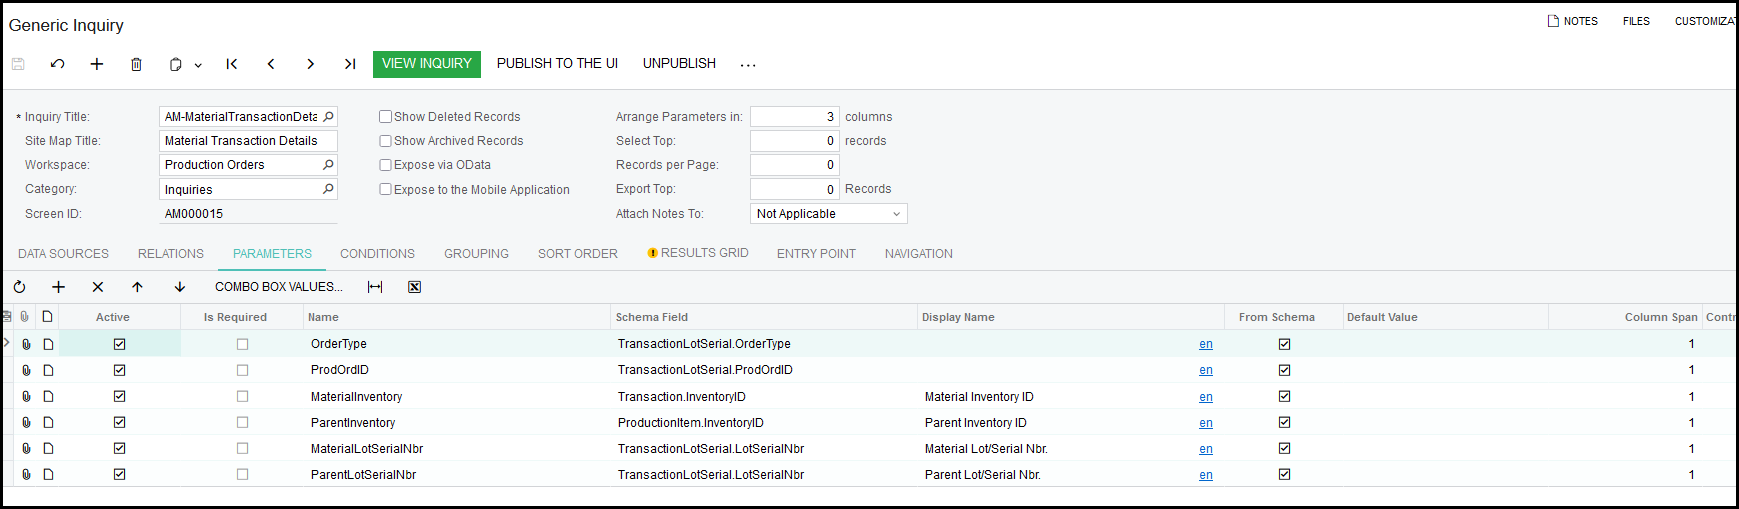This screenshot has height=509, width=1739.
Task: Go to the first record
Action: [x=232, y=64]
